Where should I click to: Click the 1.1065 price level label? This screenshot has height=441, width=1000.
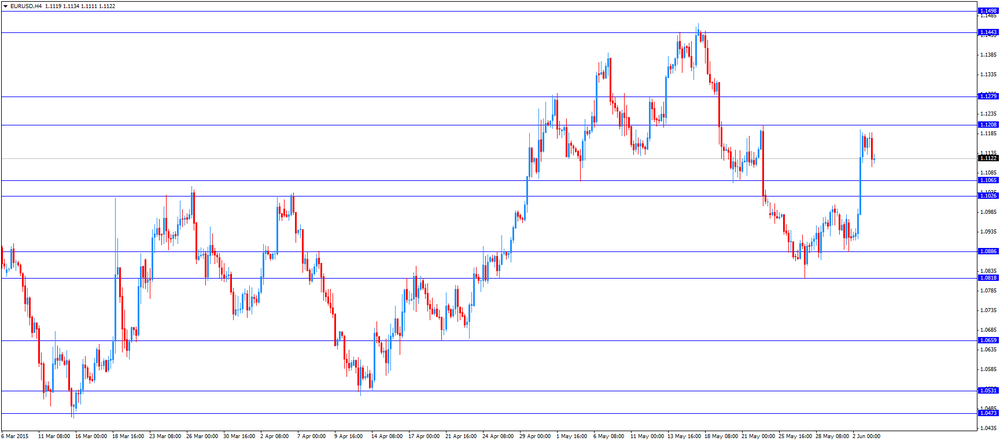(x=987, y=181)
